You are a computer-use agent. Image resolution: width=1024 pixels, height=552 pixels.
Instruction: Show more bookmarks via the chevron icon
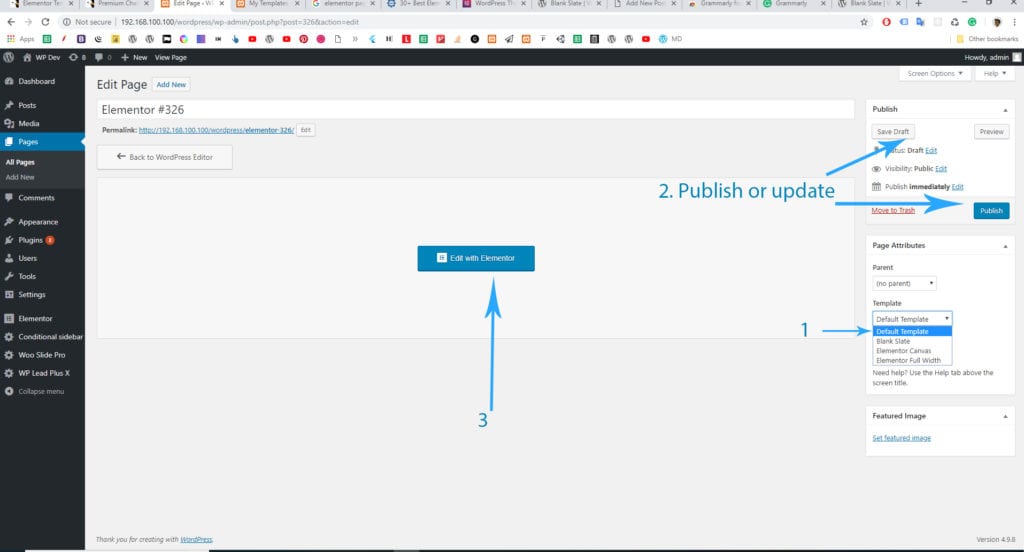coord(355,39)
